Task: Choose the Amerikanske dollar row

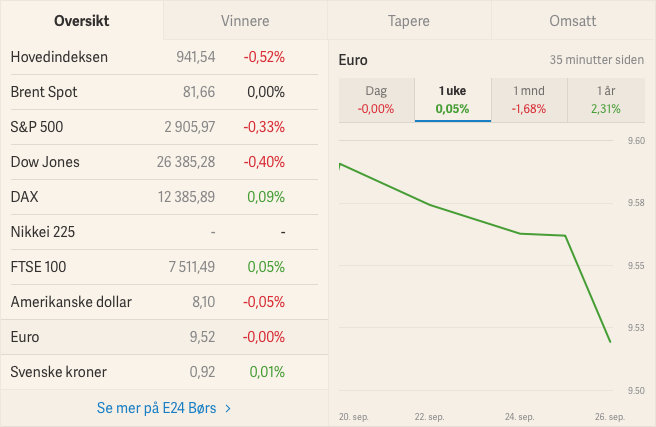Action: click(164, 302)
